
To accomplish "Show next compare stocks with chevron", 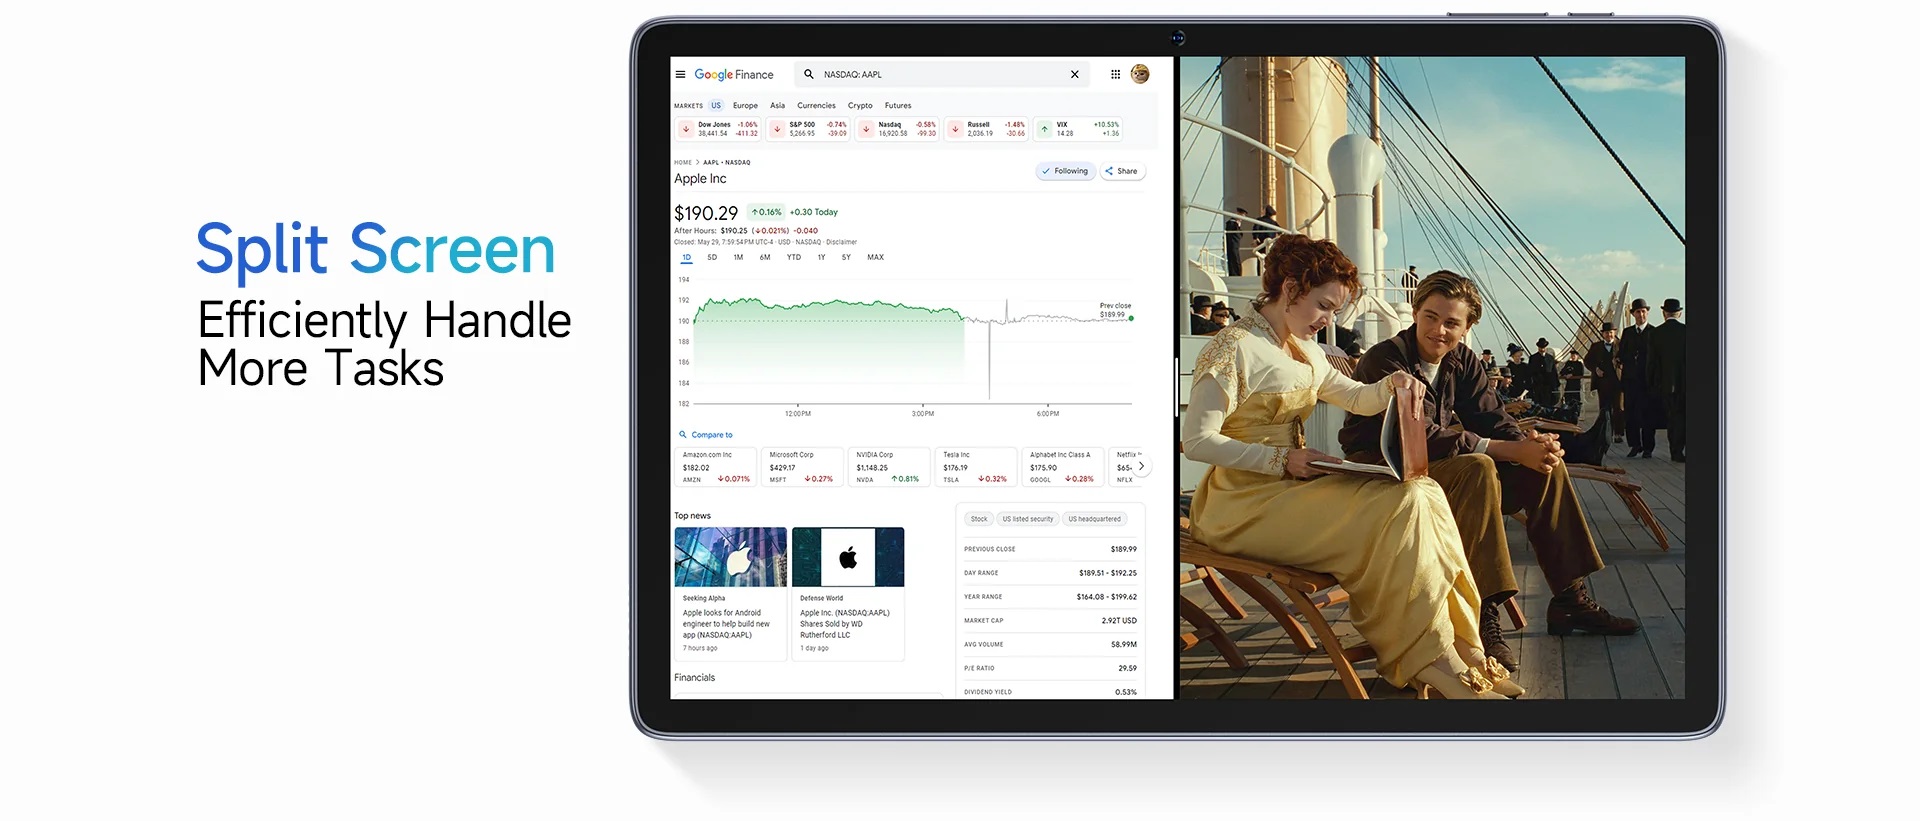I will point(1141,466).
